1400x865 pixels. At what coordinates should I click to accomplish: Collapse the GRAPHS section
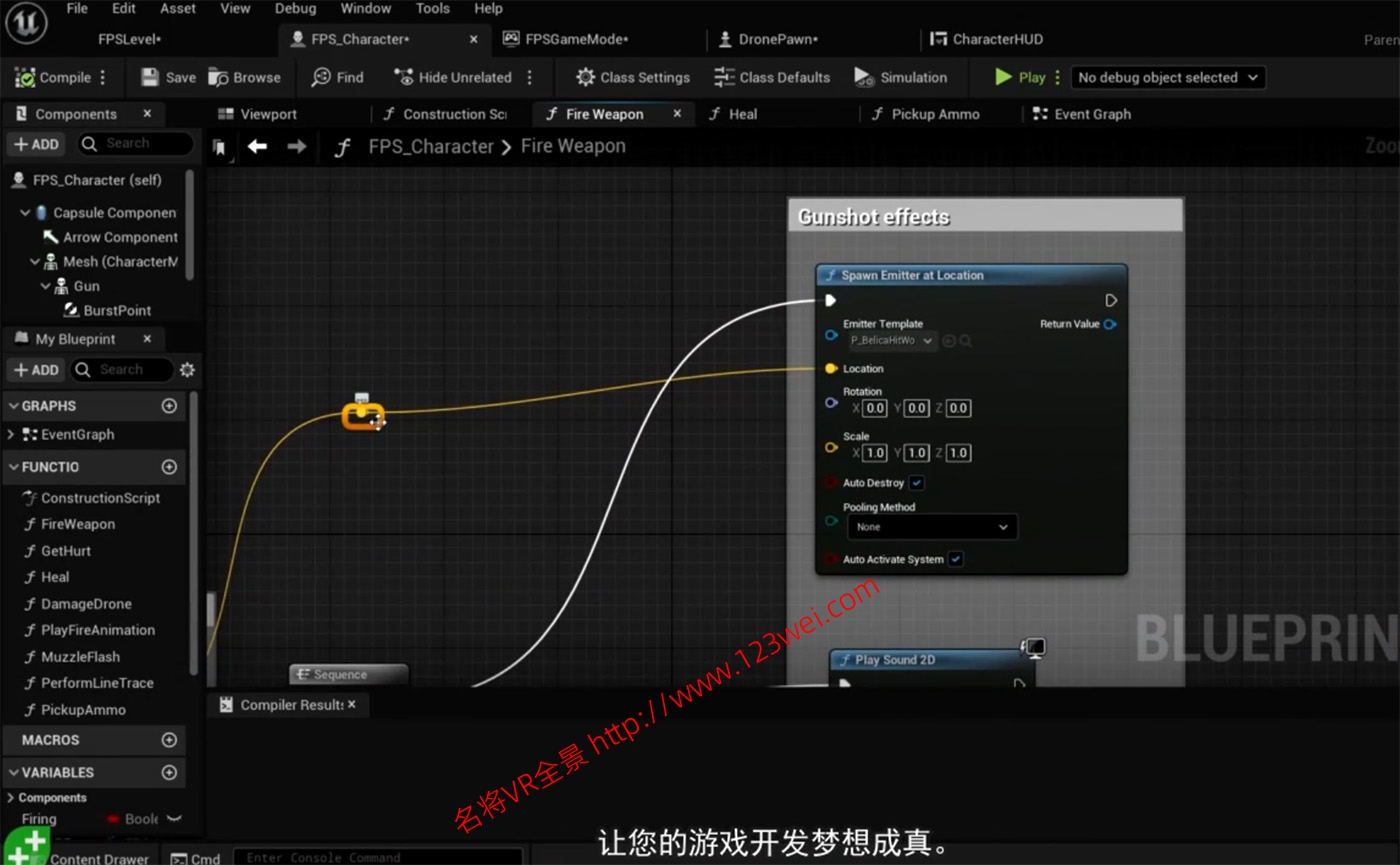point(12,406)
